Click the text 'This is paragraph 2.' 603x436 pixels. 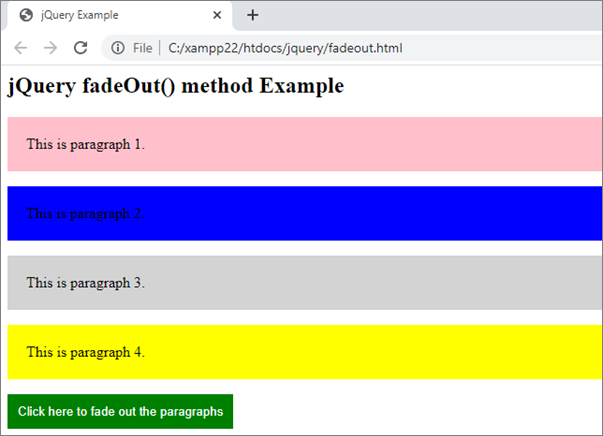[x=85, y=213]
